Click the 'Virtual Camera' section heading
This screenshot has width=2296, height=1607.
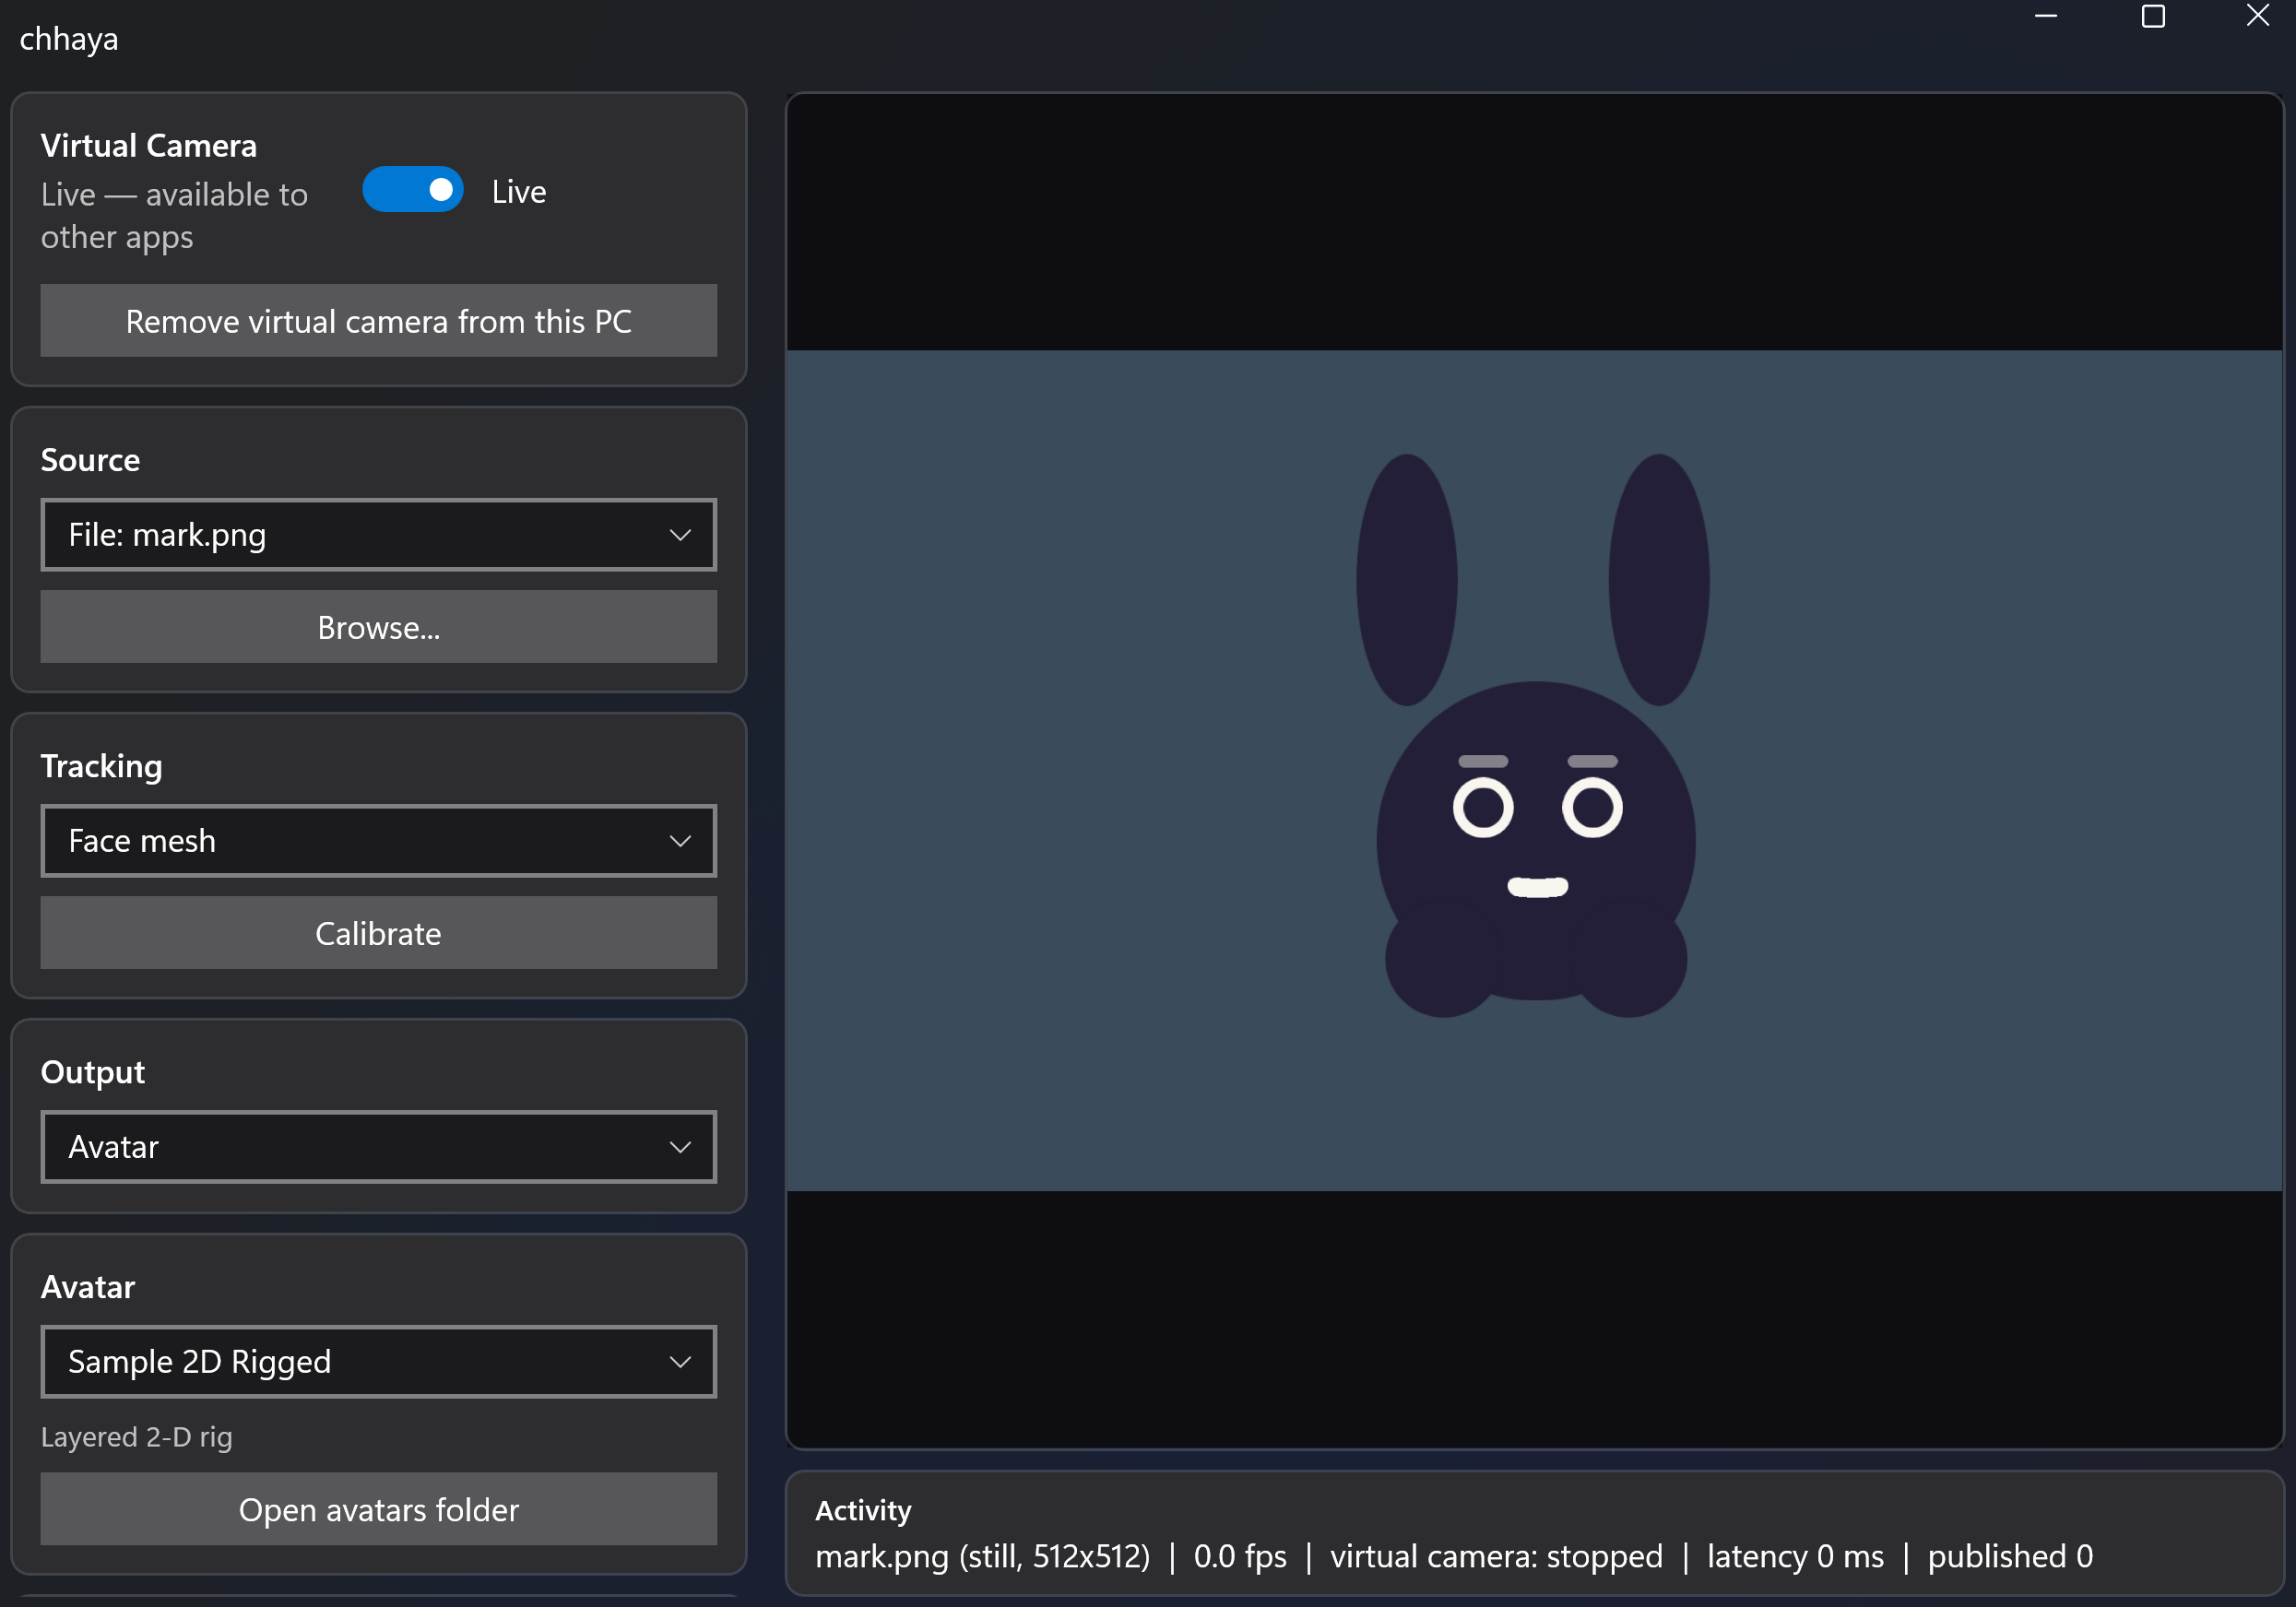[x=149, y=146]
